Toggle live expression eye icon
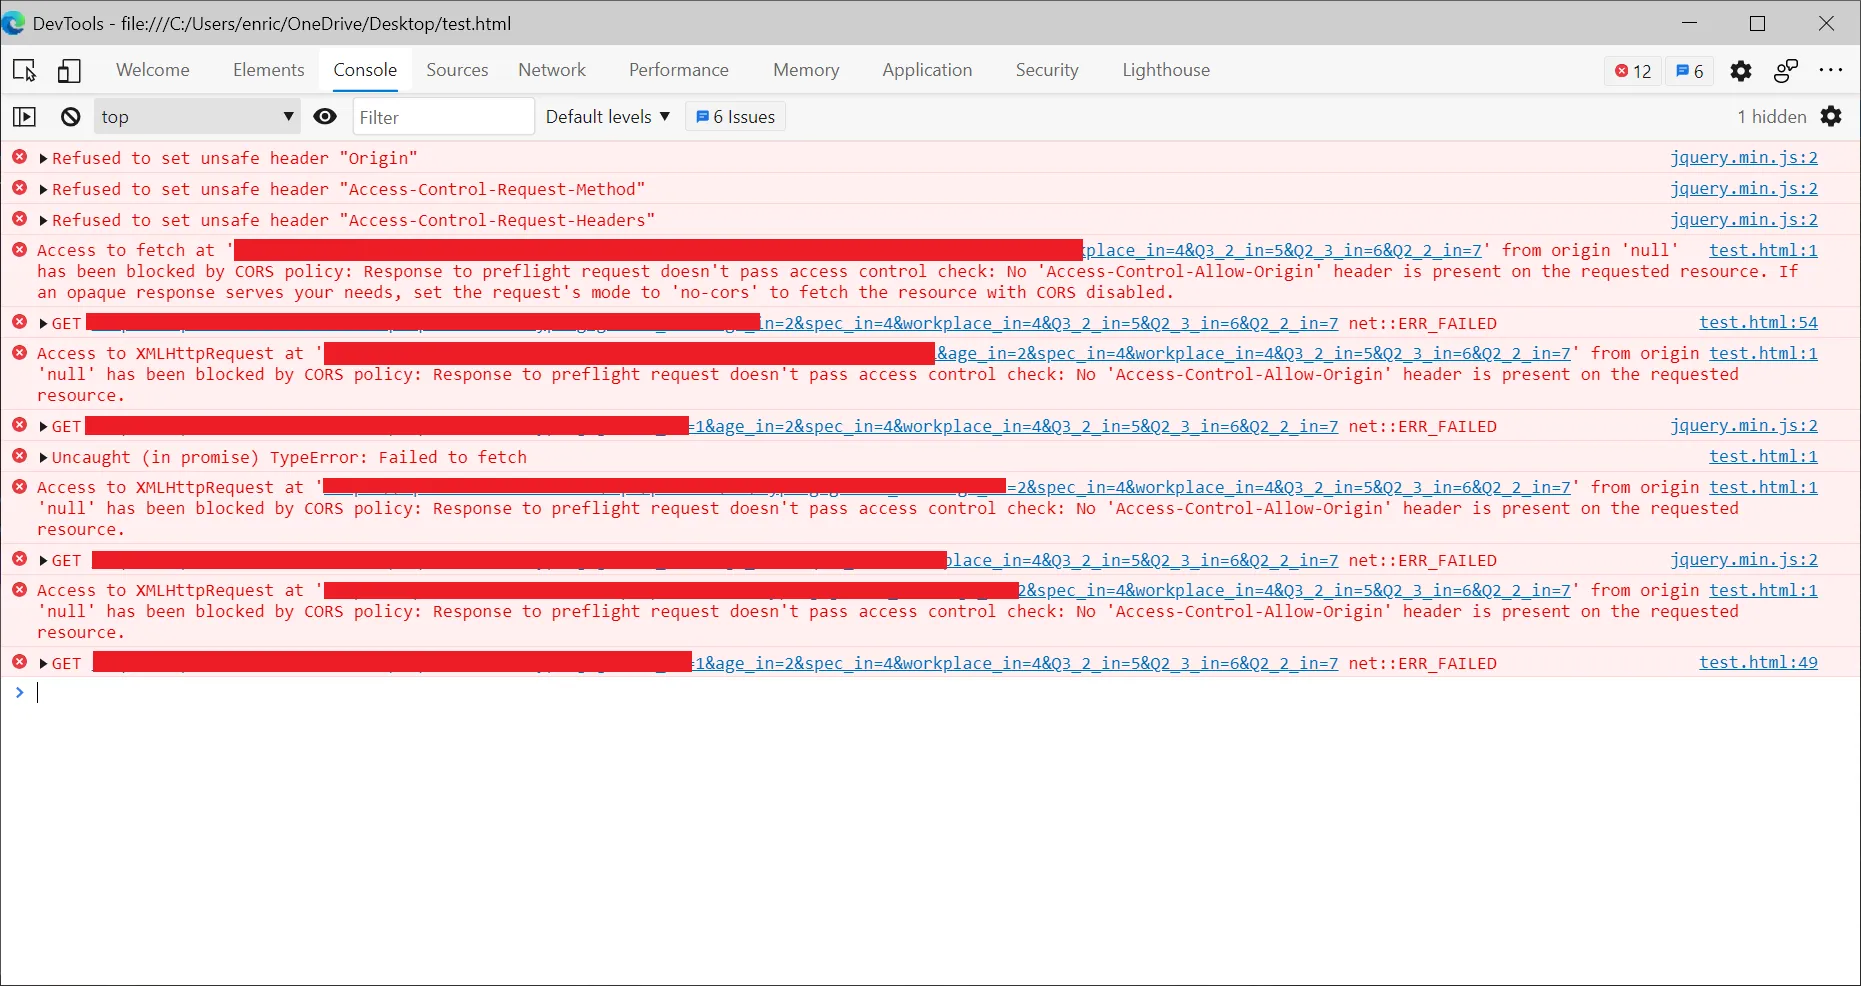This screenshot has width=1861, height=986. pyautogui.click(x=325, y=117)
